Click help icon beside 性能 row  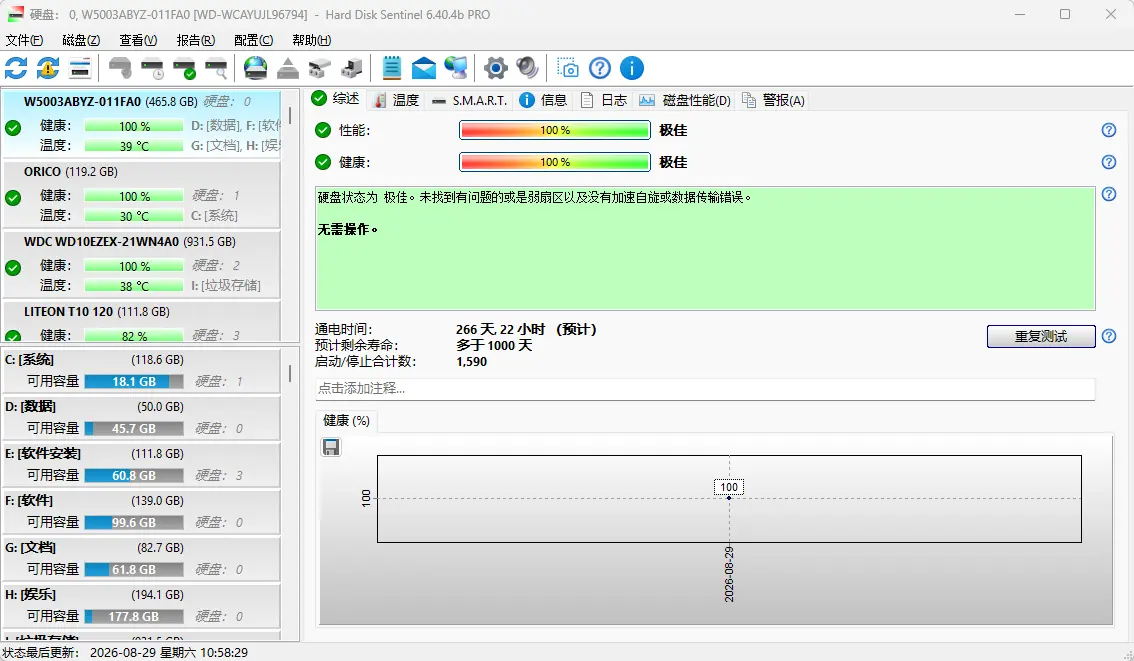[x=1108, y=130]
